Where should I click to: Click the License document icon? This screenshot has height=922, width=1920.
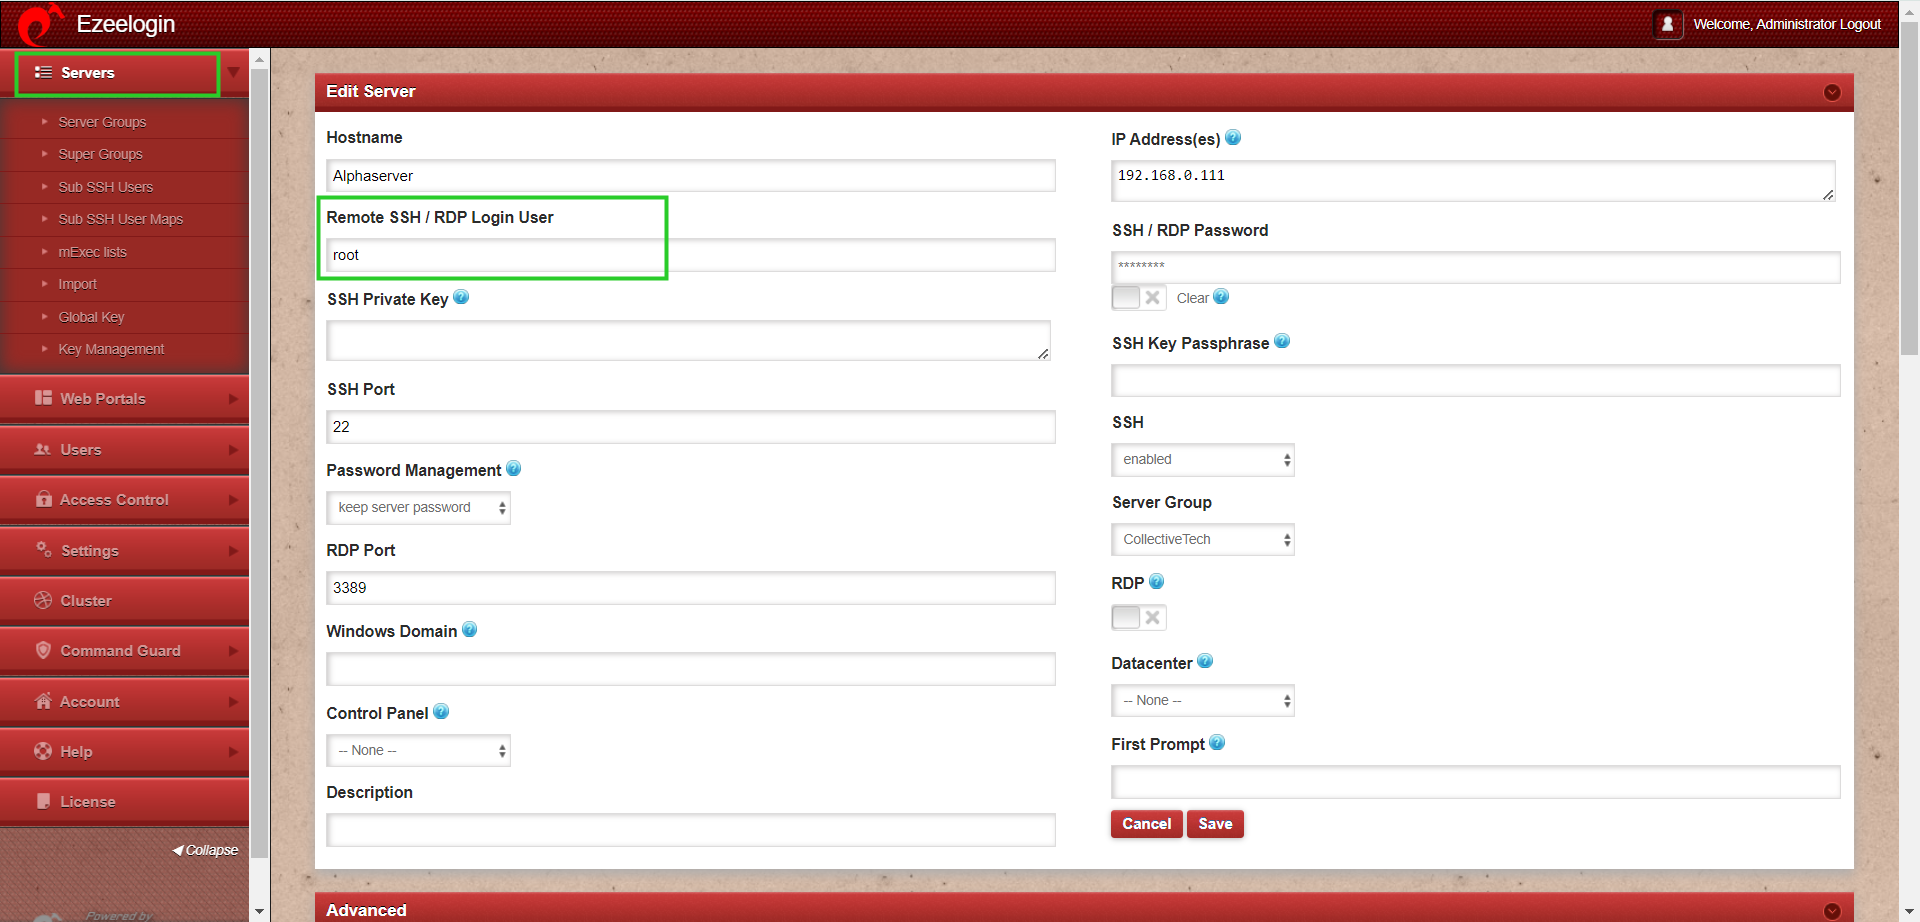43,801
